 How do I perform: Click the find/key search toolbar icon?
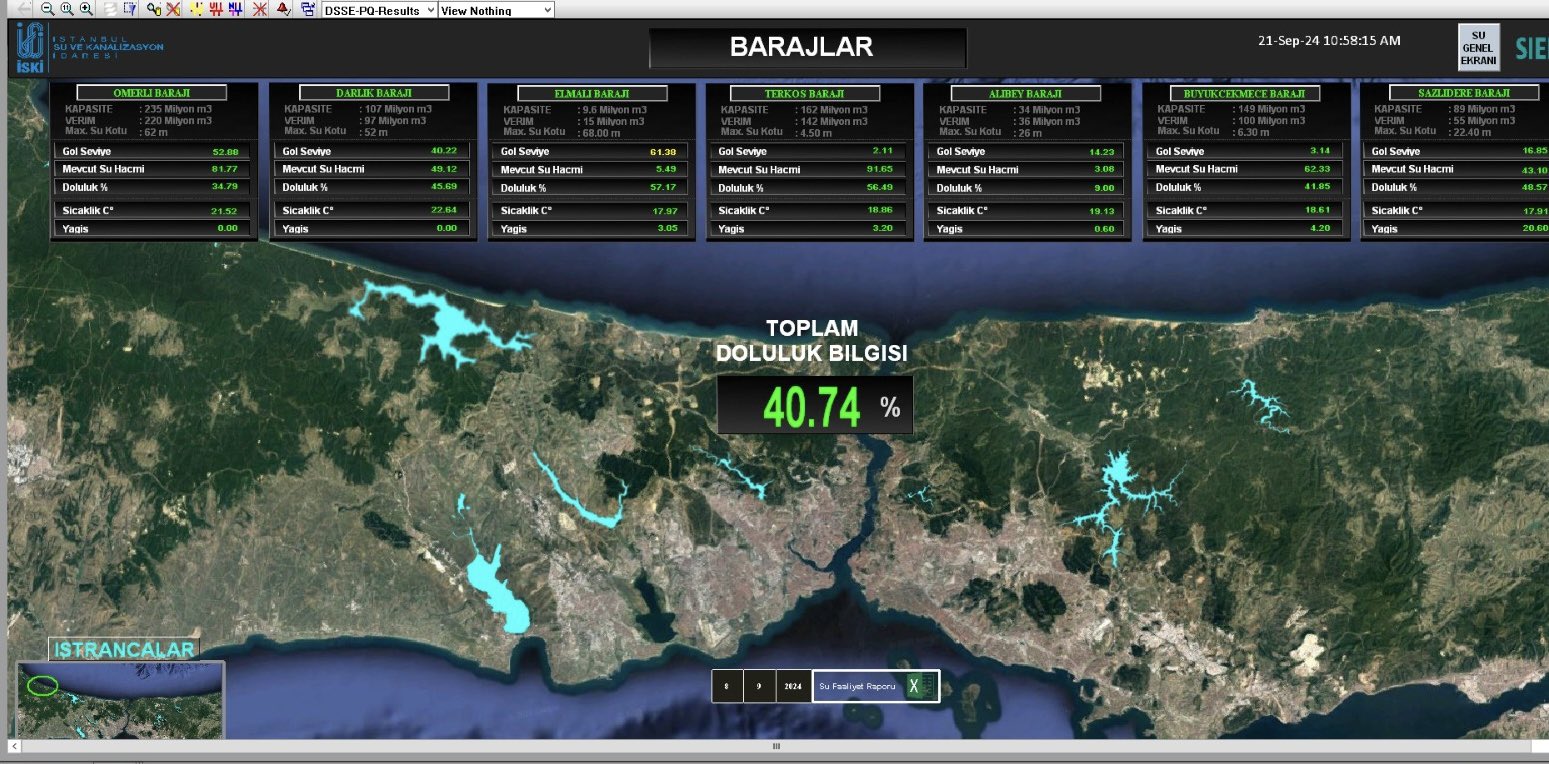click(x=154, y=9)
